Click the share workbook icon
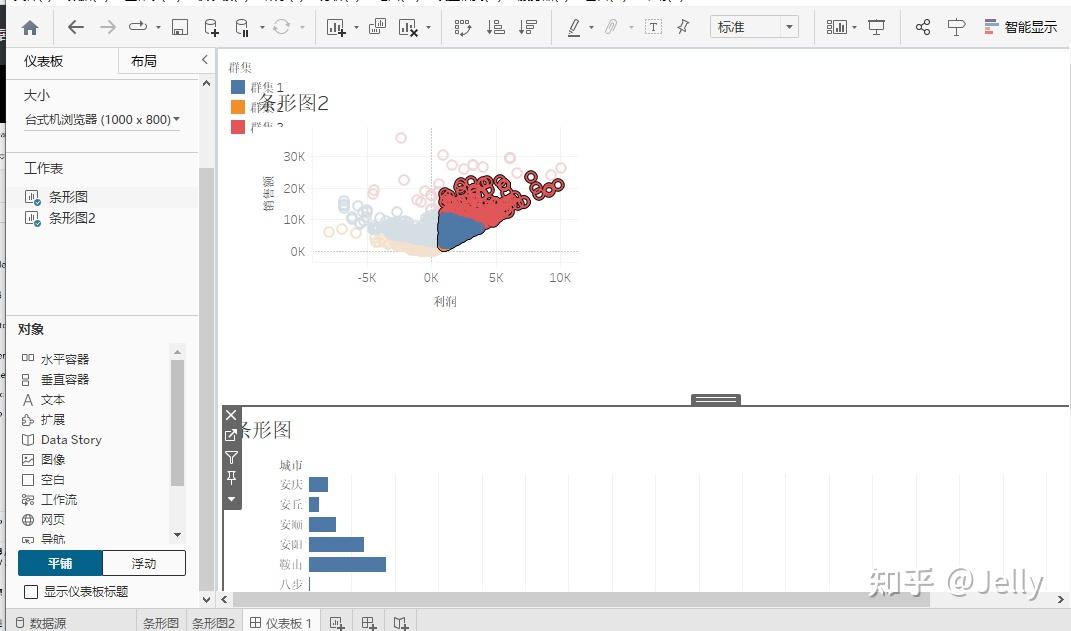This screenshot has height=631, width=1071. pos(923,27)
